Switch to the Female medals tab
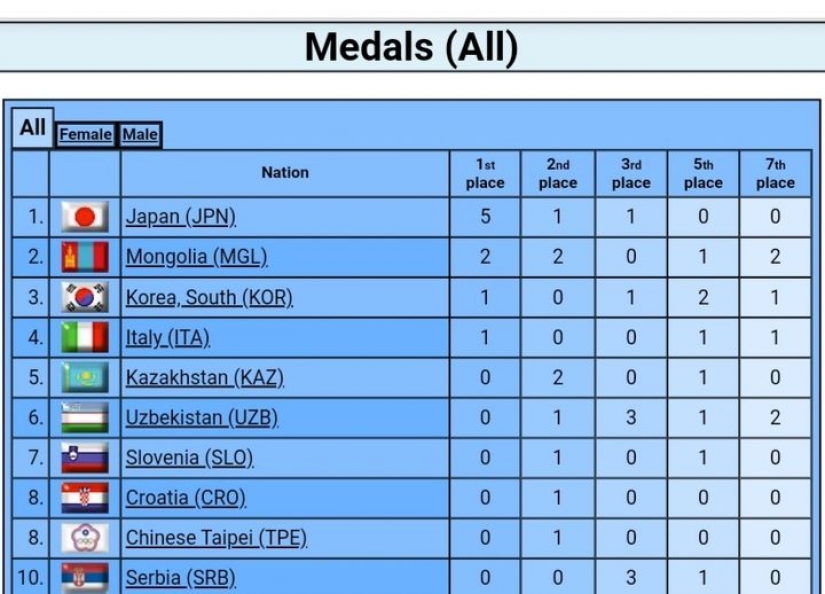The height and width of the screenshot is (594, 825). click(x=85, y=135)
